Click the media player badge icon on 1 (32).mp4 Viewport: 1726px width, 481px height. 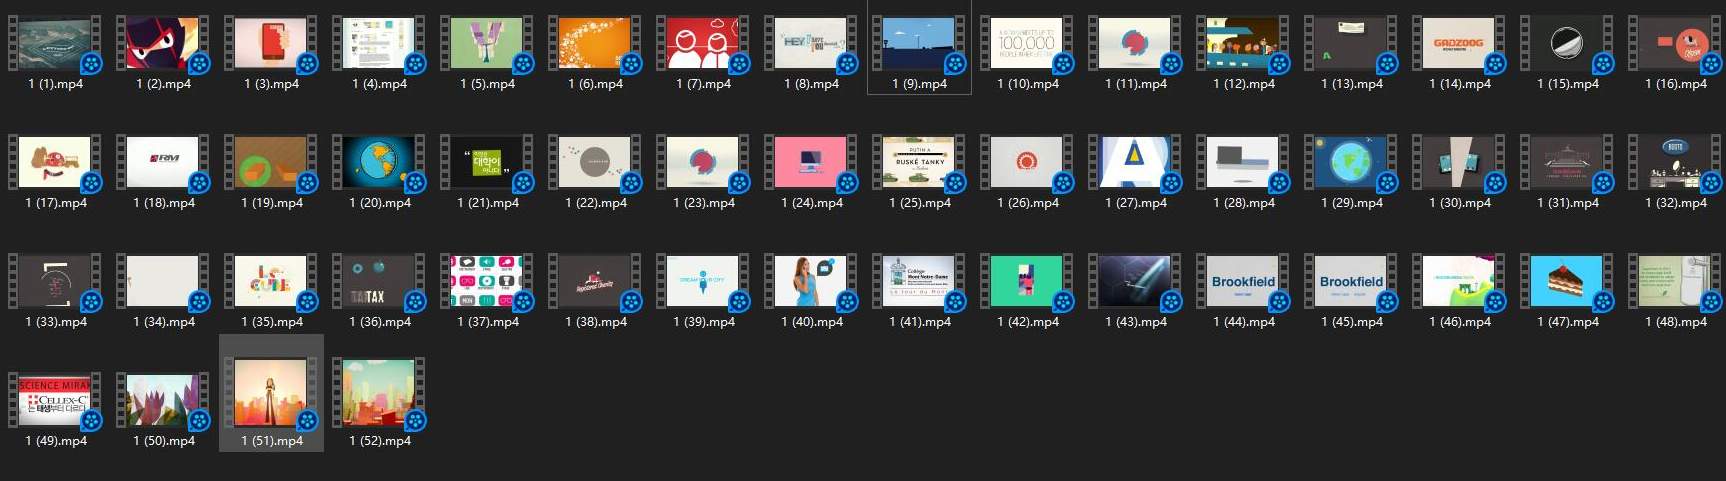point(1711,183)
